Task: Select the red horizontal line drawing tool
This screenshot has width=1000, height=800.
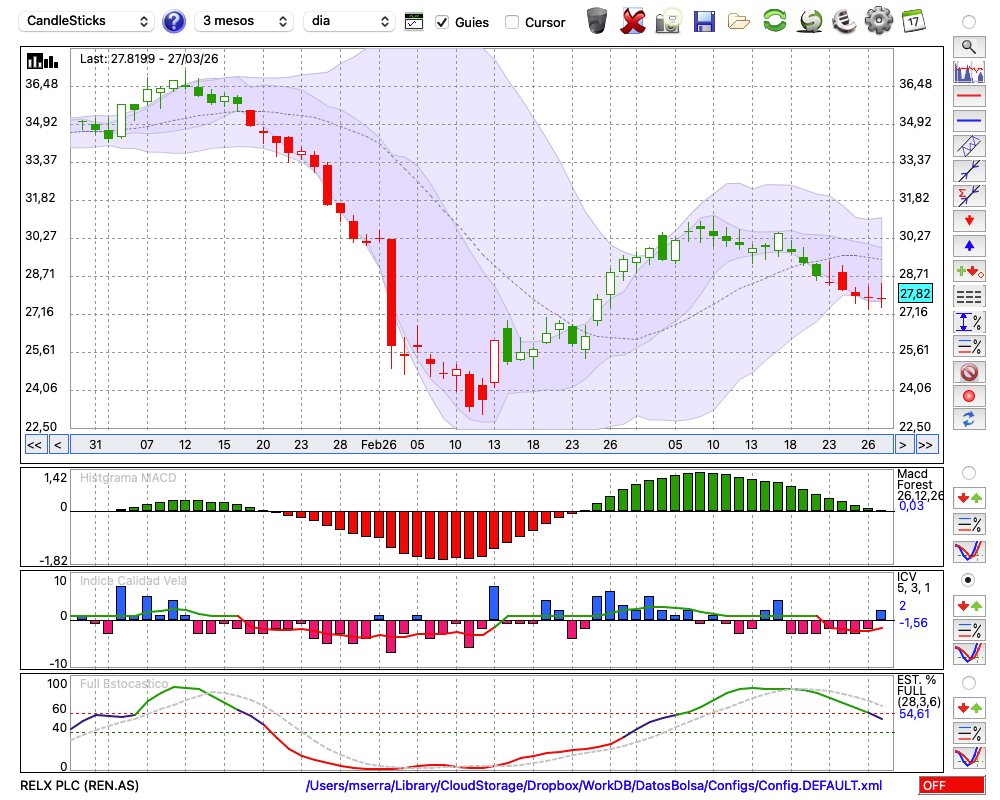Action: tap(968, 97)
